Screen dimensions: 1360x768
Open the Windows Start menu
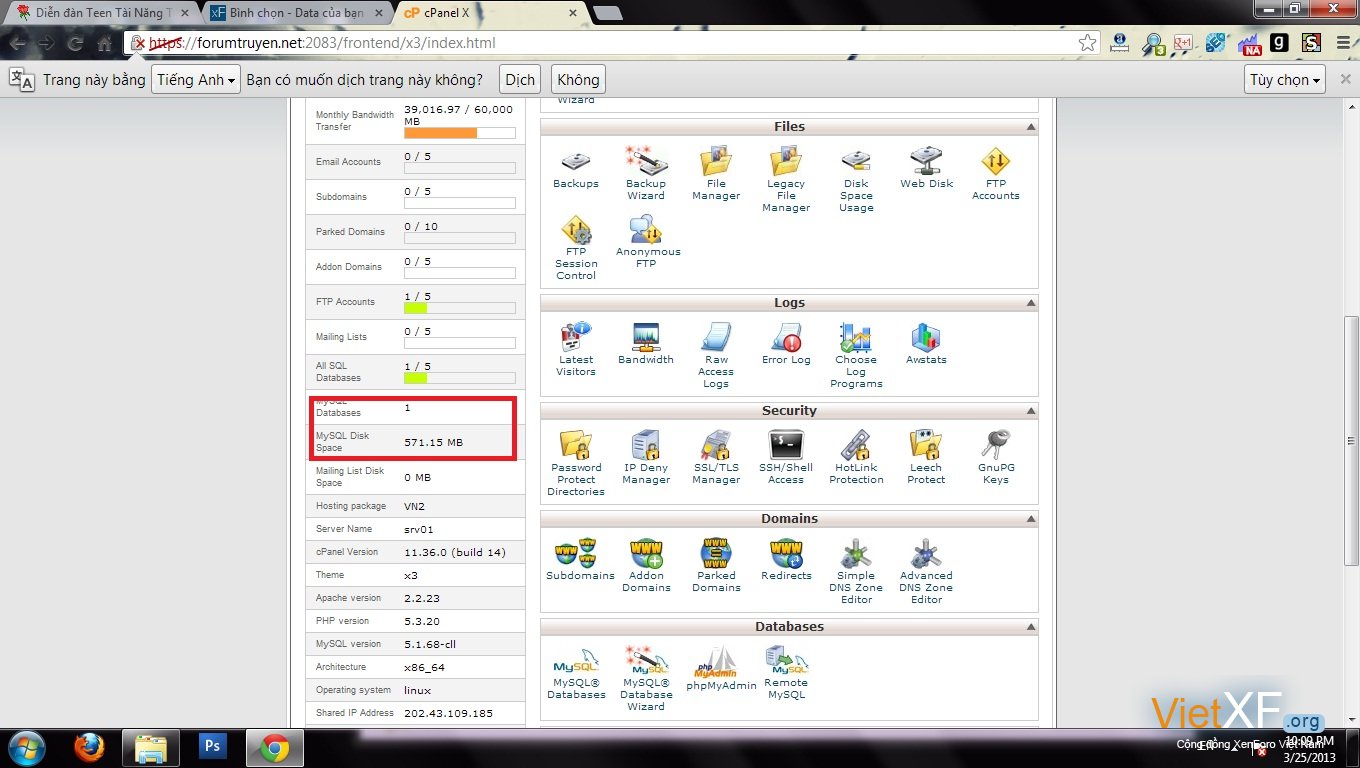point(26,747)
